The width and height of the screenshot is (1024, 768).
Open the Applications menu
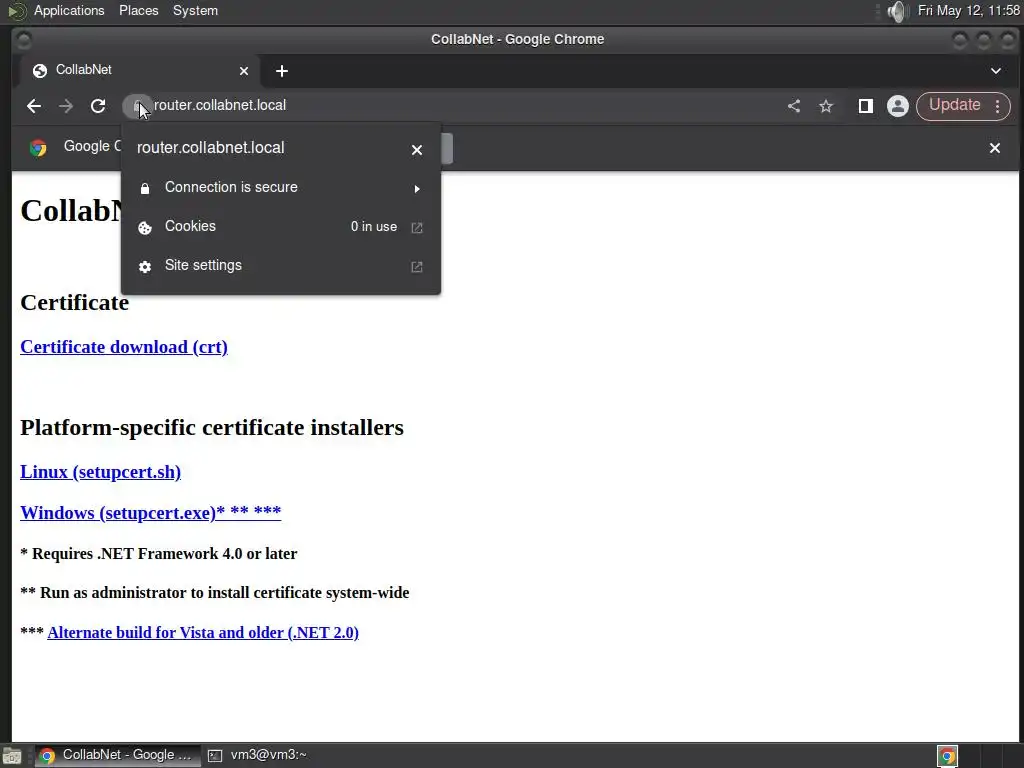(69, 10)
